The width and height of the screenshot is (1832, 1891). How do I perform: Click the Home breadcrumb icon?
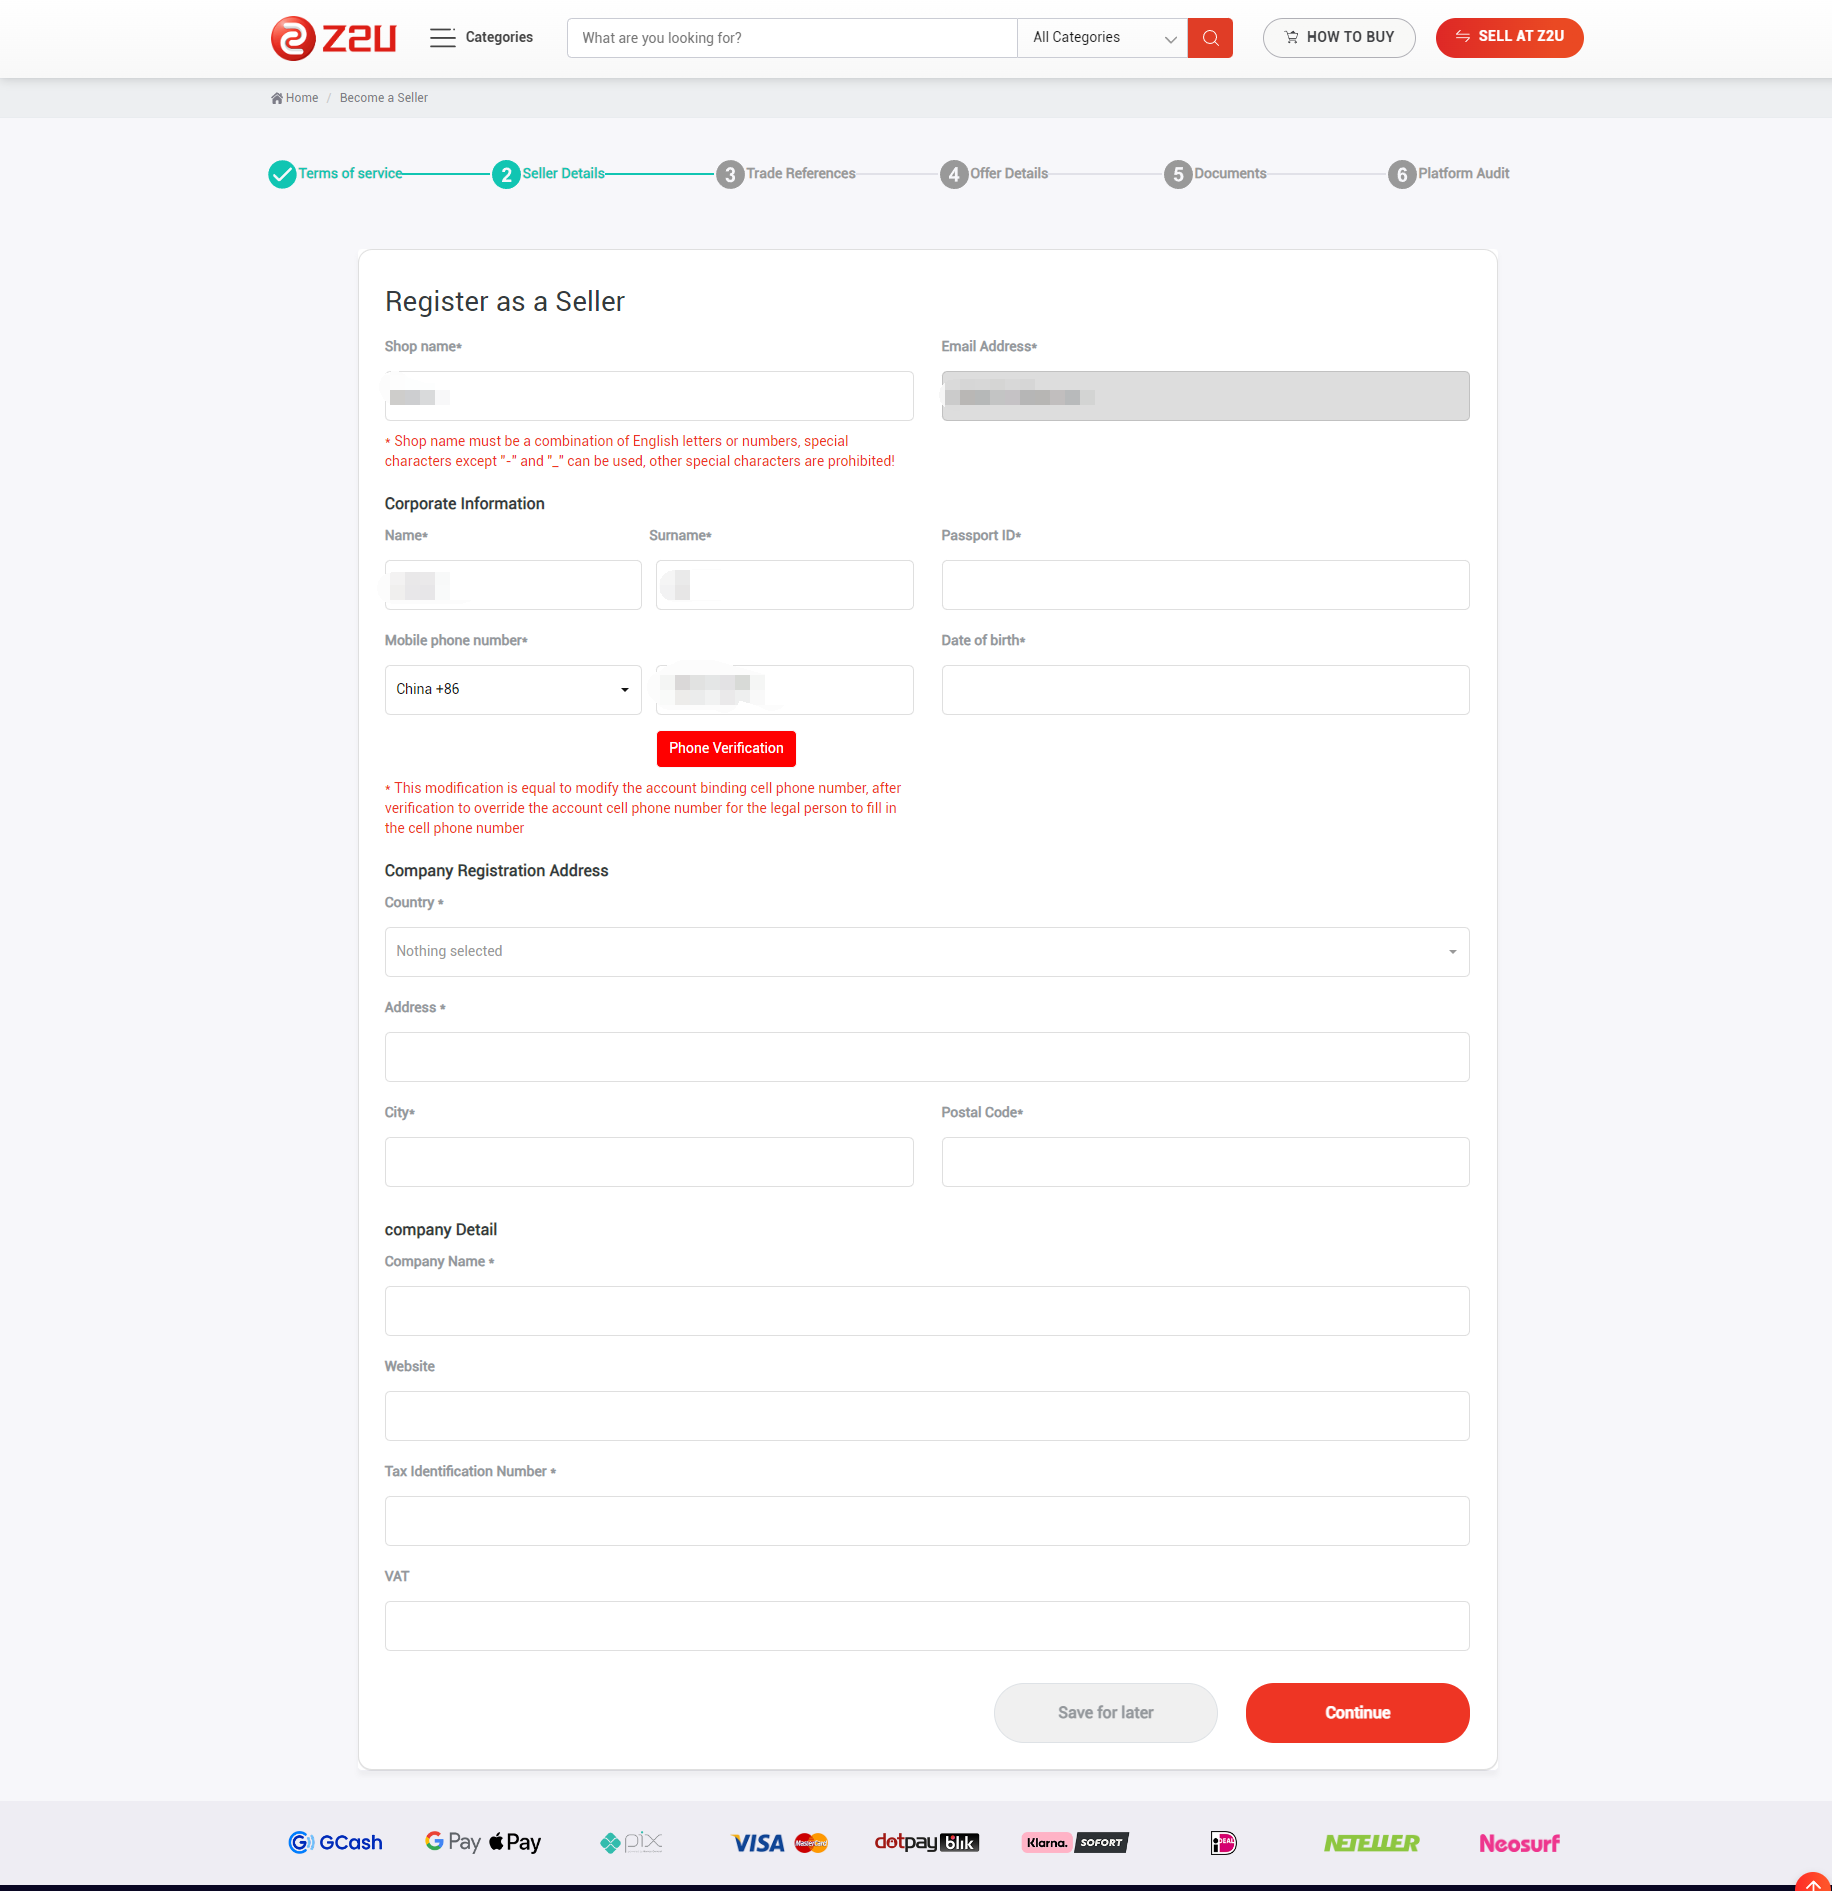[x=277, y=98]
